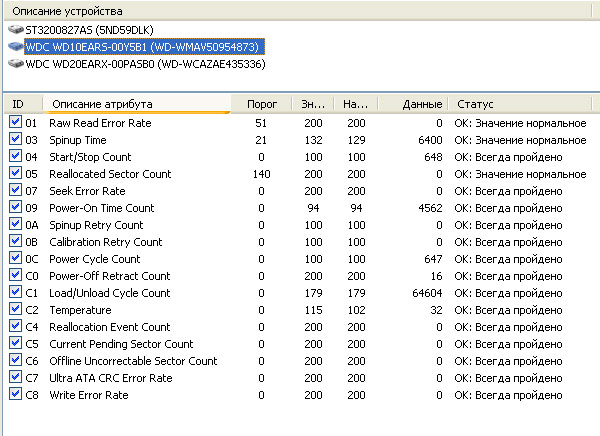
Task: Select the Spinup Retry Count label
Action: [96, 225]
